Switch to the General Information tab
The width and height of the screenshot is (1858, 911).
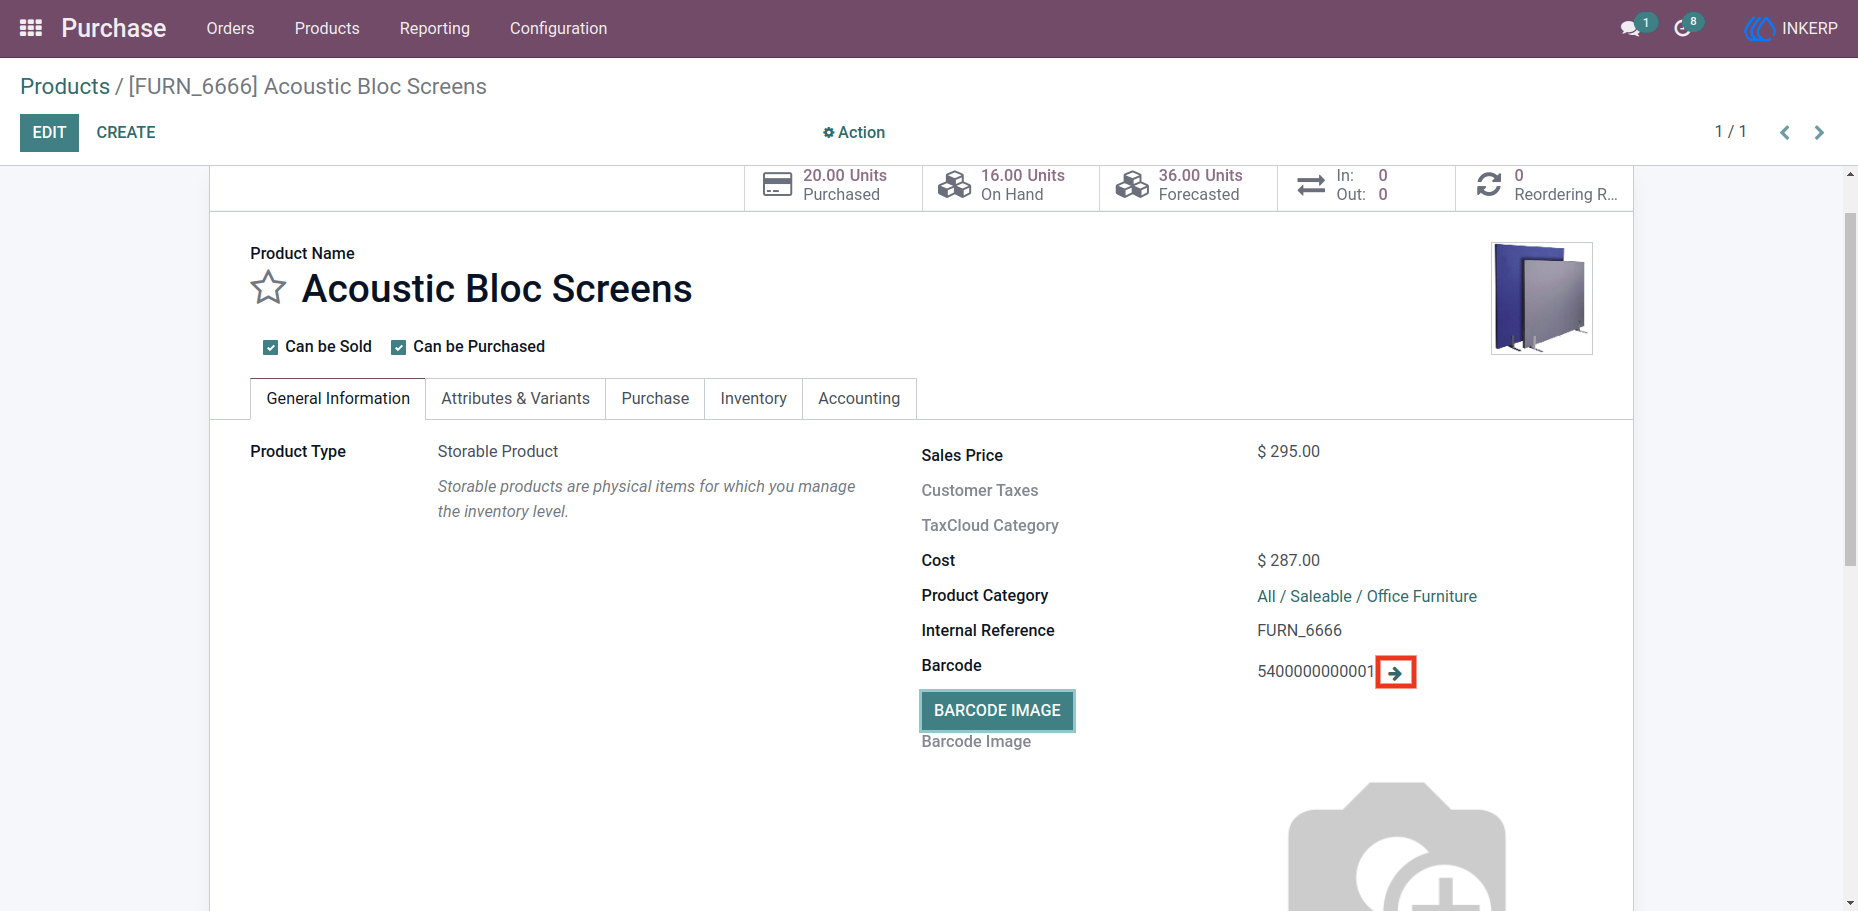[x=338, y=398]
